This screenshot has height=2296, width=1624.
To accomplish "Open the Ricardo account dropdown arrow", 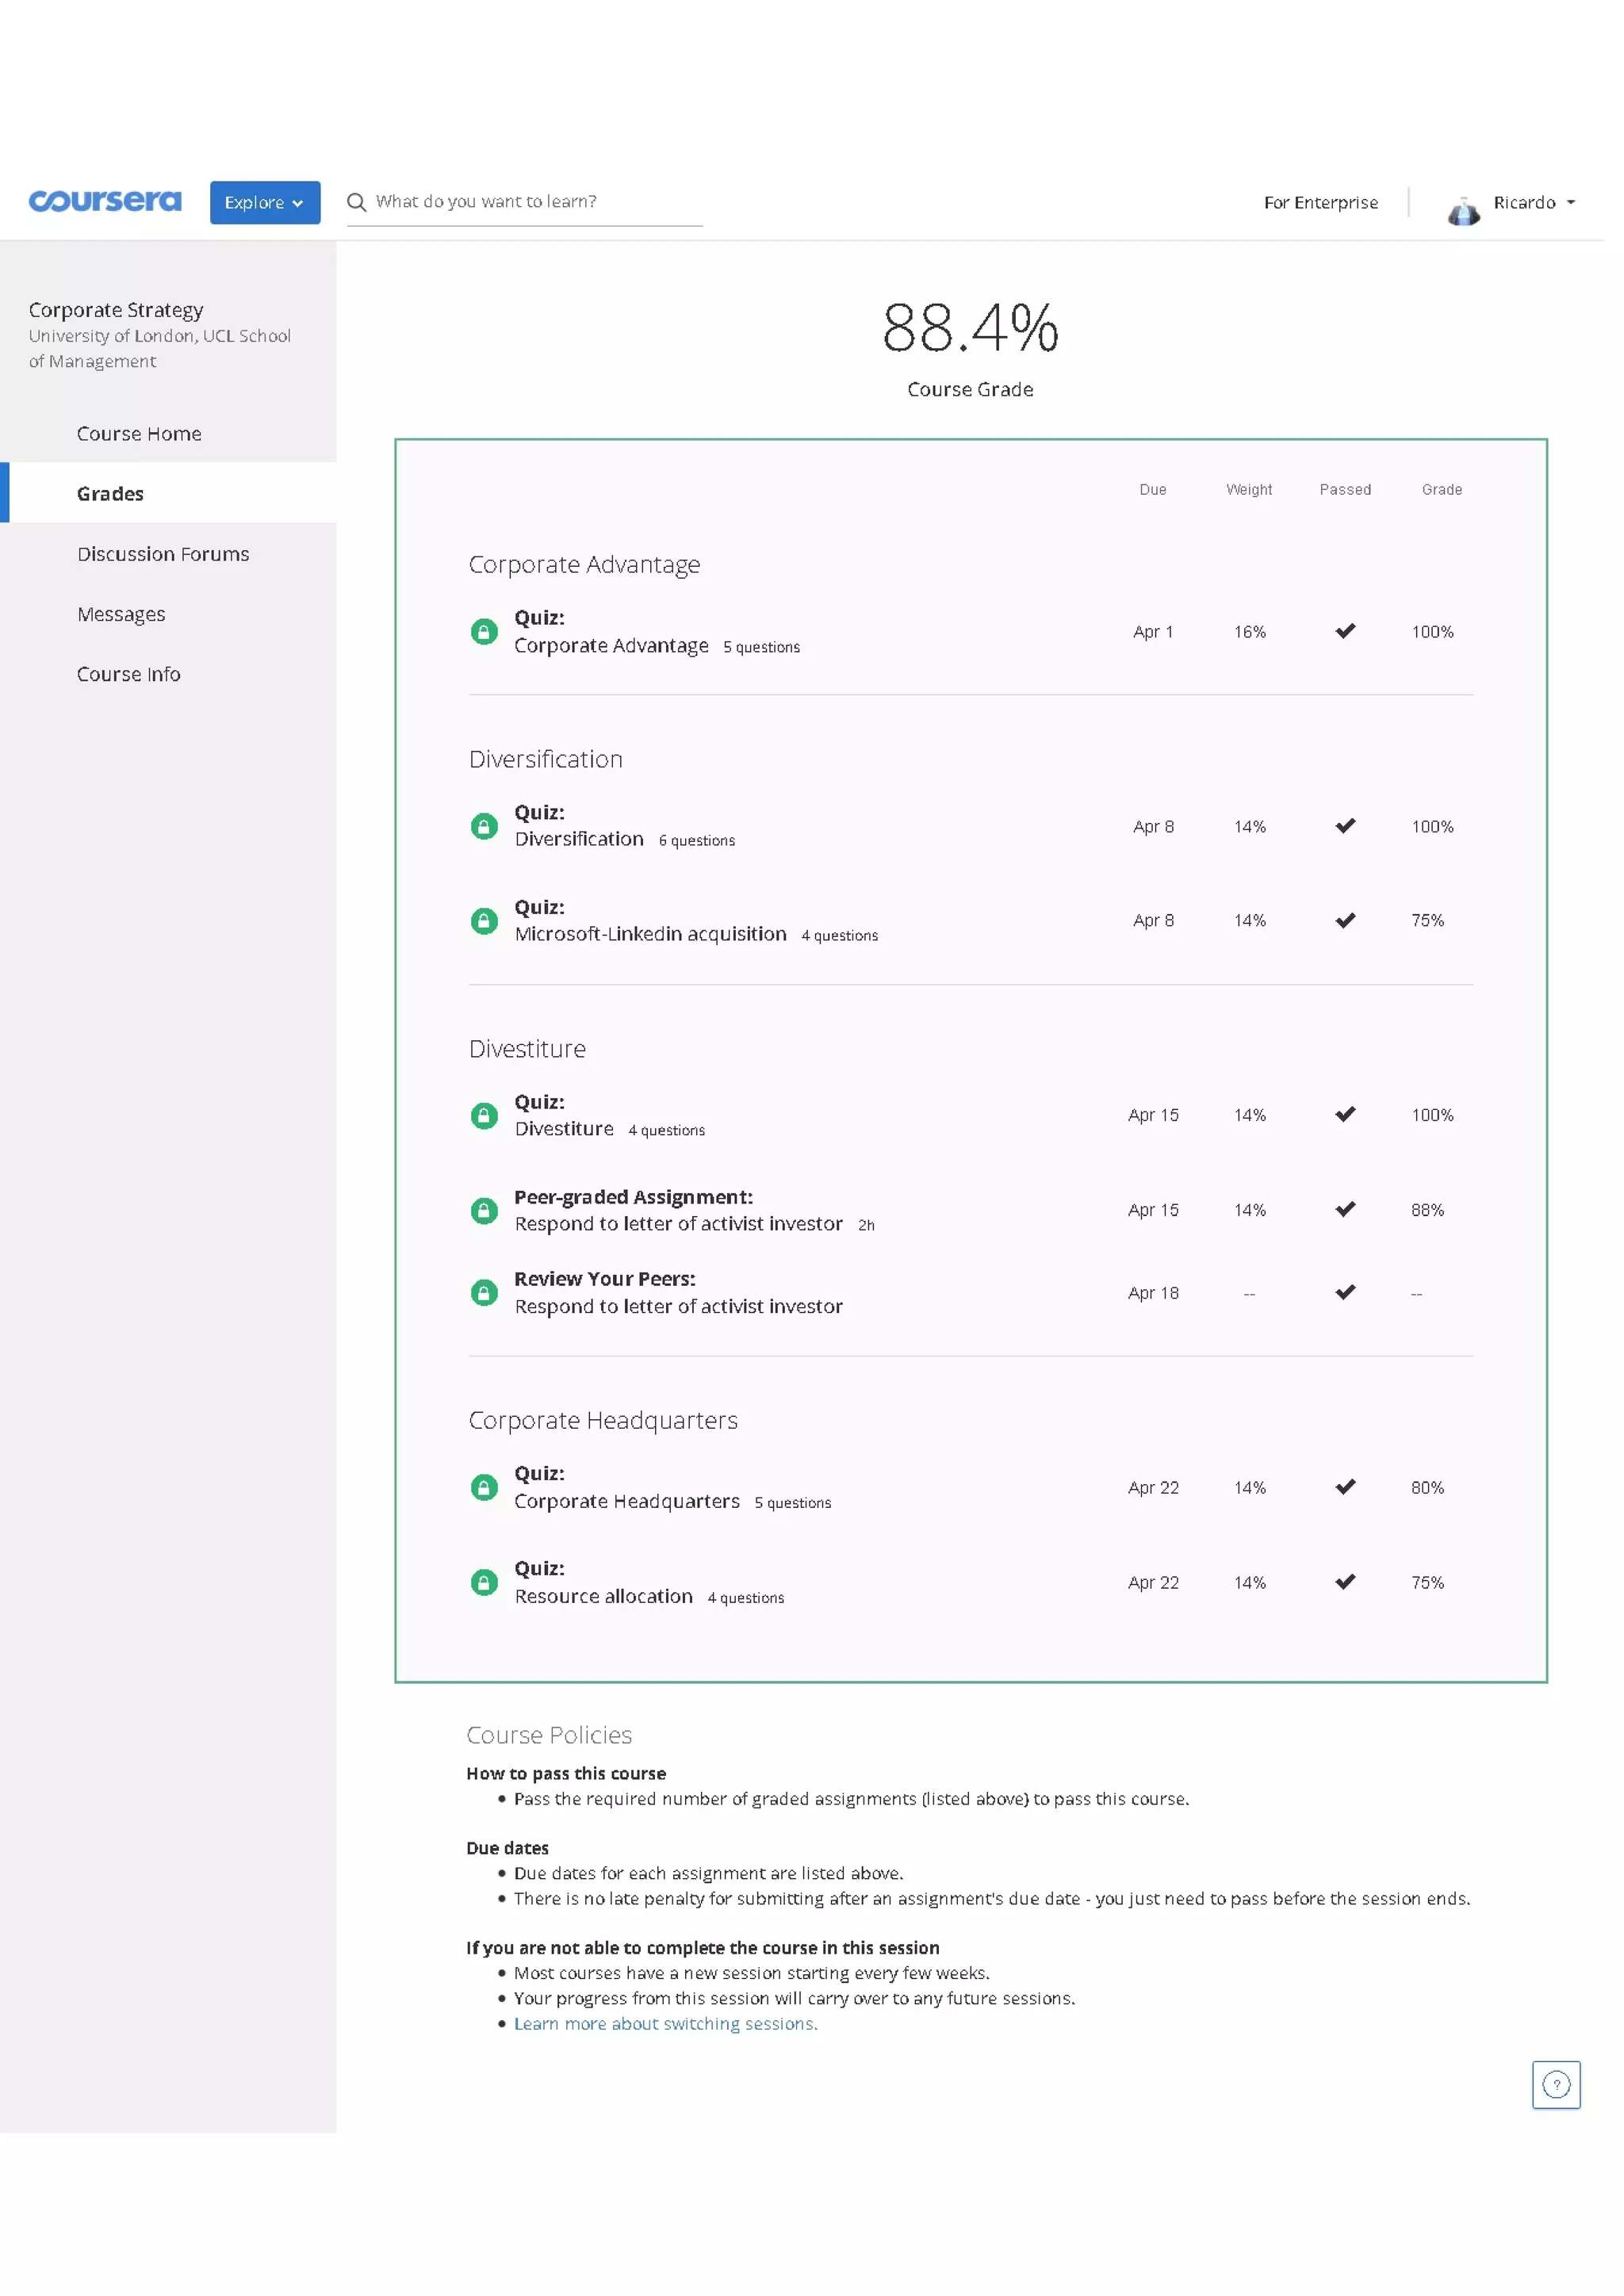I will [1571, 202].
